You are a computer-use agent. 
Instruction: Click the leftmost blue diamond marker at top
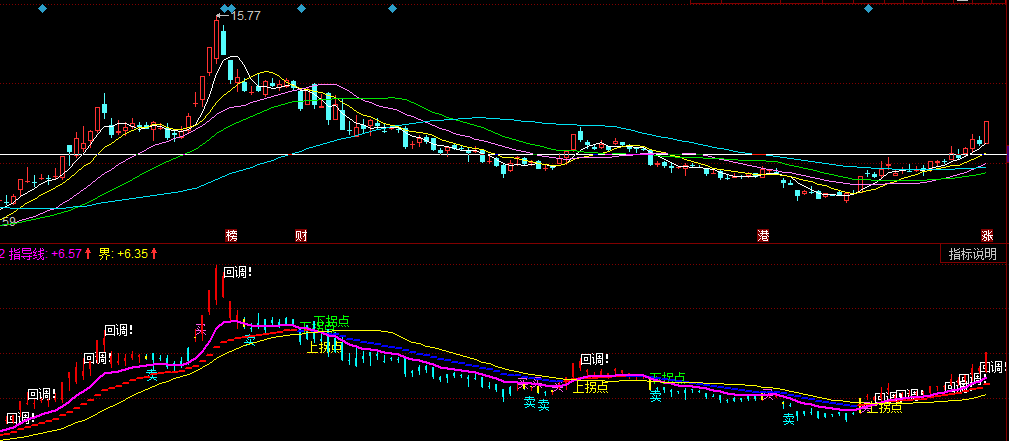click(x=41, y=8)
